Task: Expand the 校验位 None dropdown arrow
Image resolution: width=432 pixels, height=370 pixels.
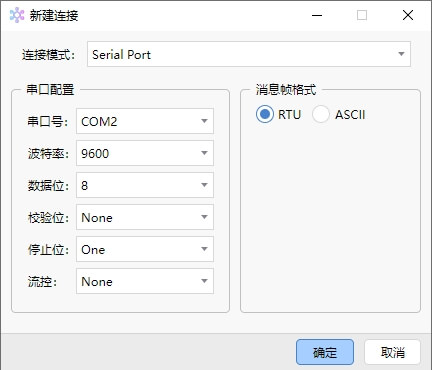Action: 204,217
